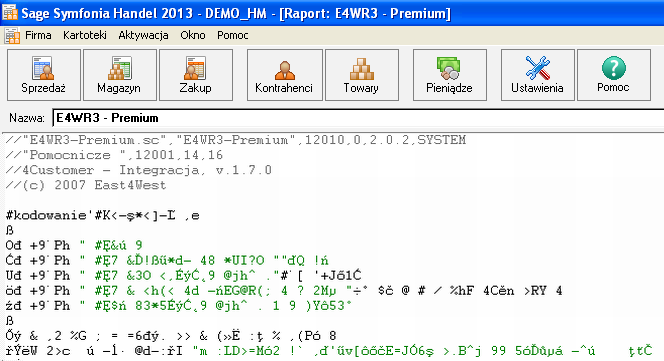Image resolution: width=664 pixels, height=361 pixels.
Task: Click the title bar text Sage Symfonia Handel 2013
Action: [x=107, y=13]
